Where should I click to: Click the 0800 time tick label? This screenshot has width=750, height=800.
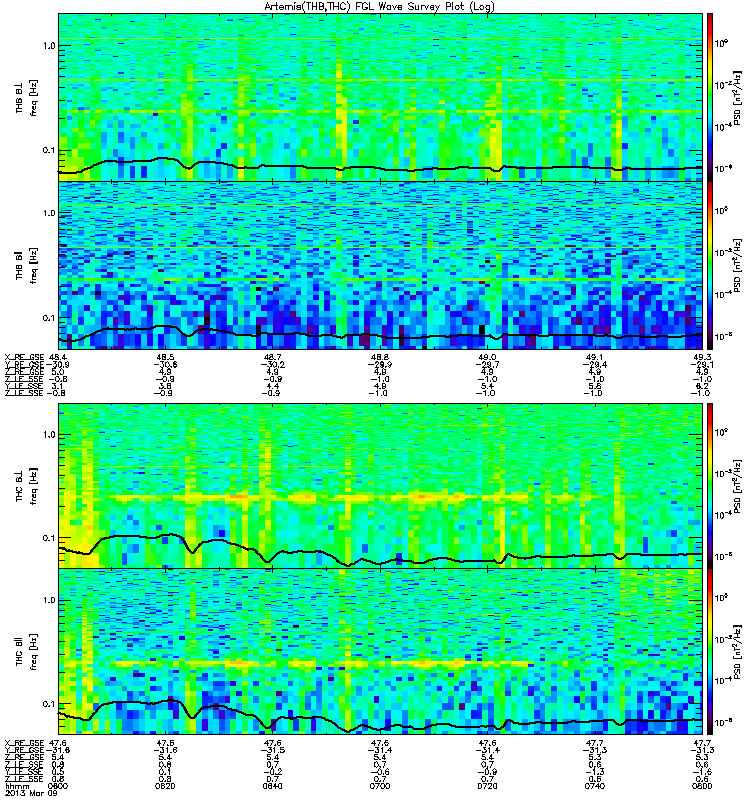(702, 786)
